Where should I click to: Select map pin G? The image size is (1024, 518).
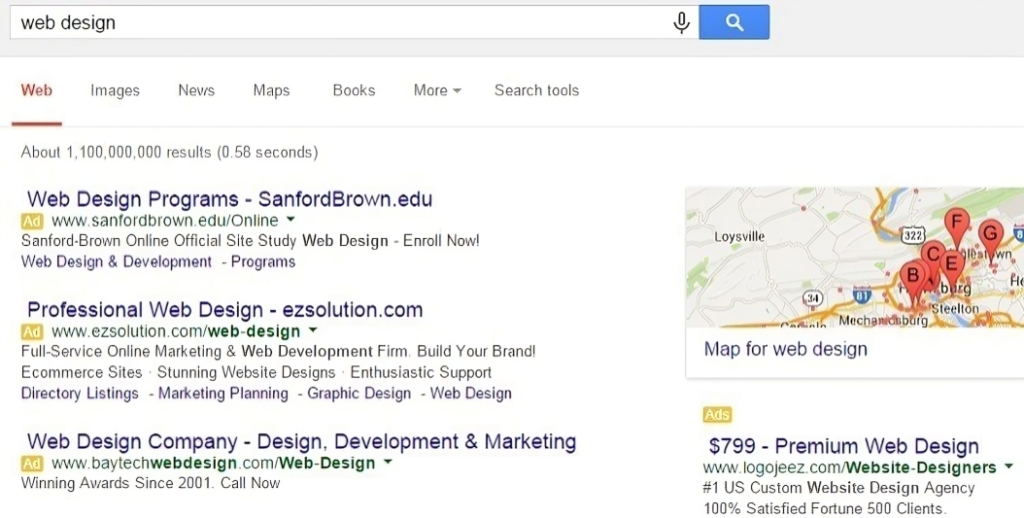click(990, 235)
